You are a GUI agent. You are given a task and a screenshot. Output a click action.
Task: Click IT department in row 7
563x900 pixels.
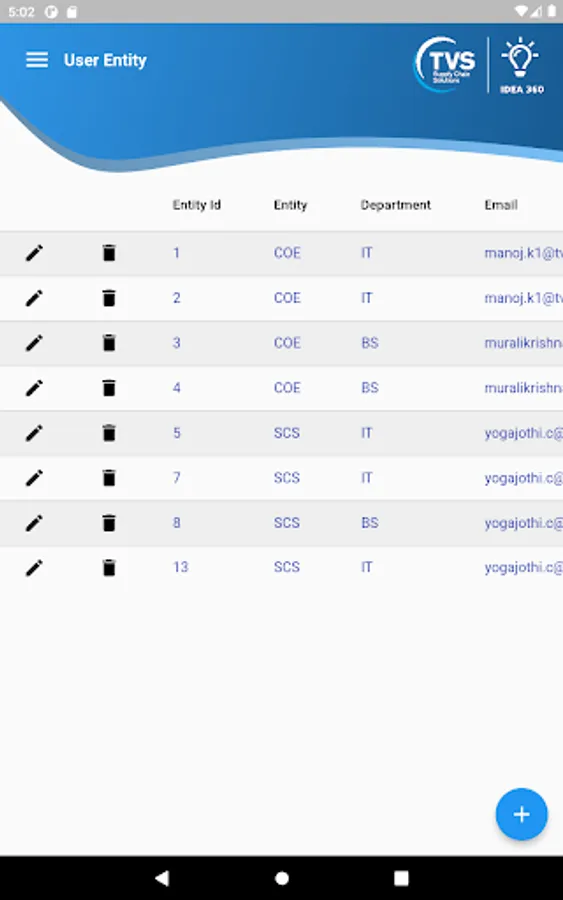[367, 478]
